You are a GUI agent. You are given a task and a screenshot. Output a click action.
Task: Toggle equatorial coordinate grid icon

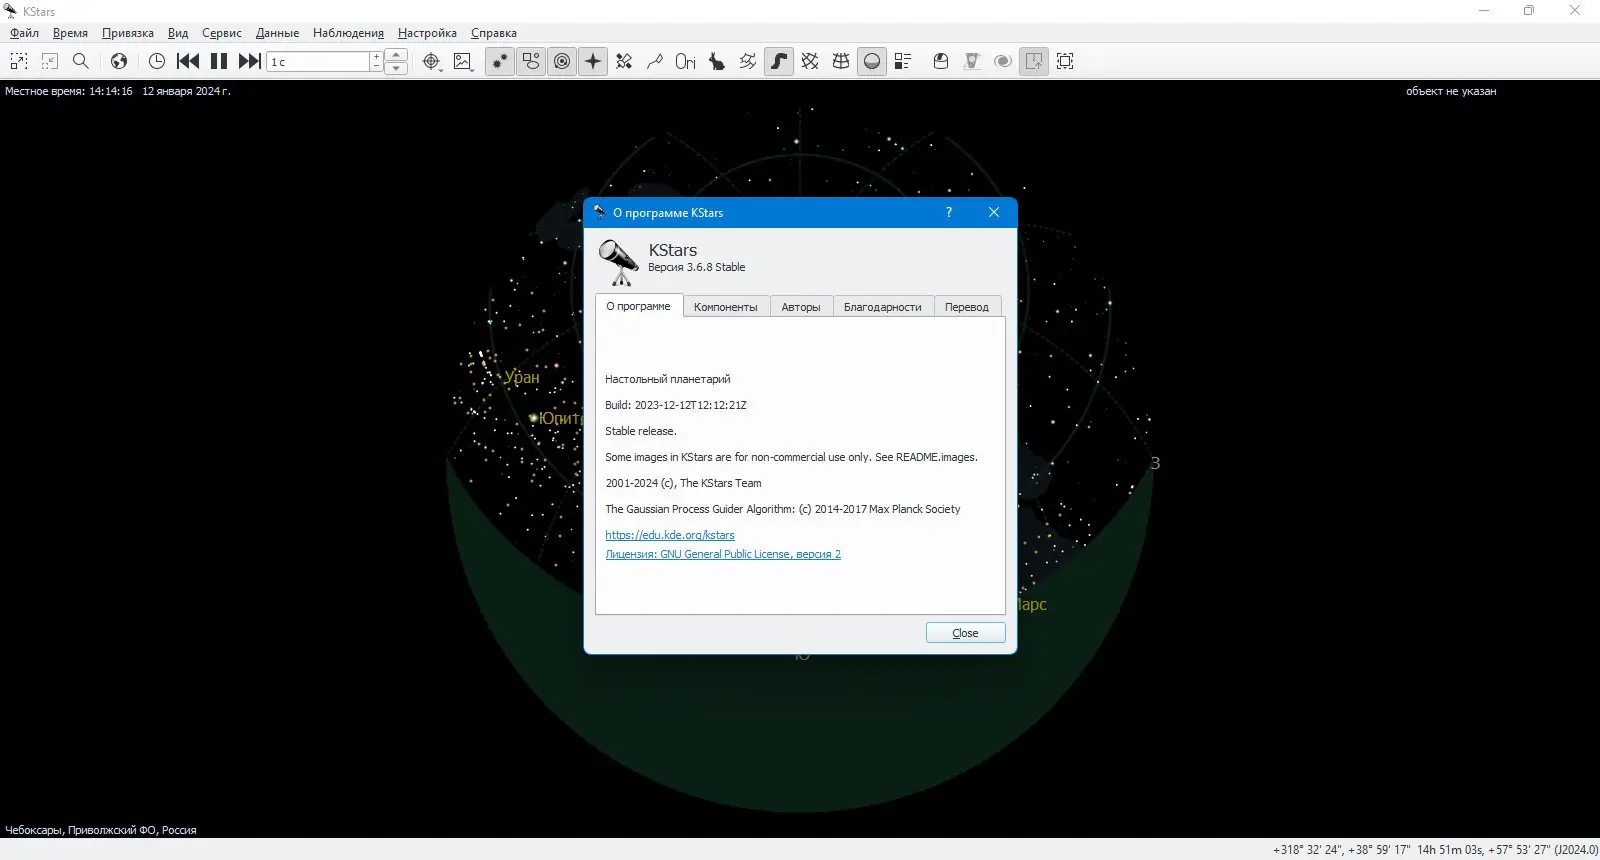pos(810,61)
